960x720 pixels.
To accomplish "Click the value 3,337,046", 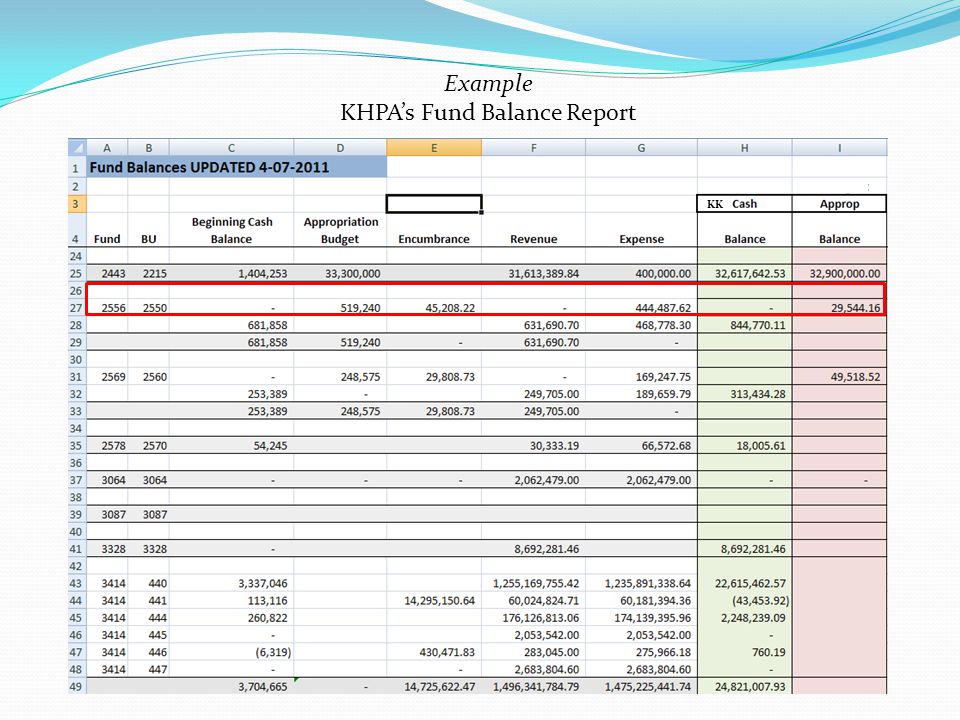I will click(262, 583).
